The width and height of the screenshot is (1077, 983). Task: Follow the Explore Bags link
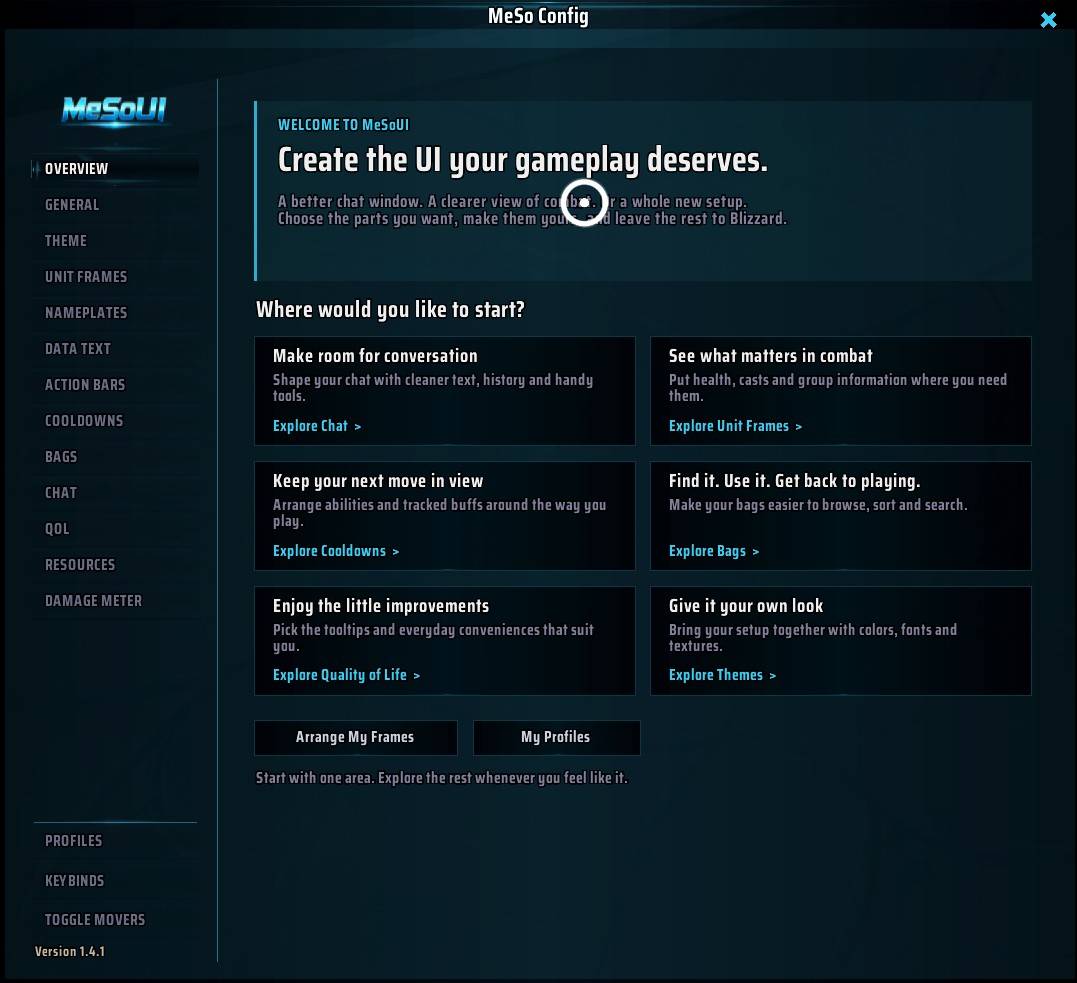point(714,551)
